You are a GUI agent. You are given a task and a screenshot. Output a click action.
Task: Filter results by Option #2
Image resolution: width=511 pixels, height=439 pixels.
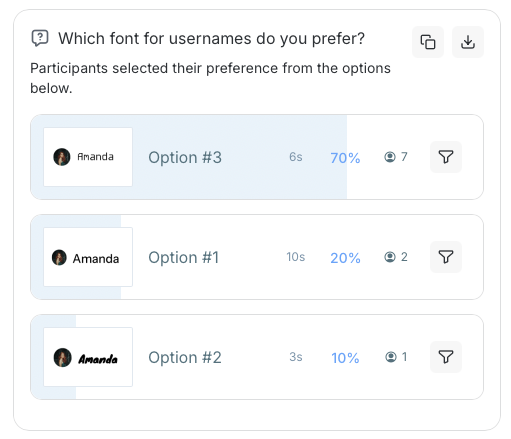446,357
